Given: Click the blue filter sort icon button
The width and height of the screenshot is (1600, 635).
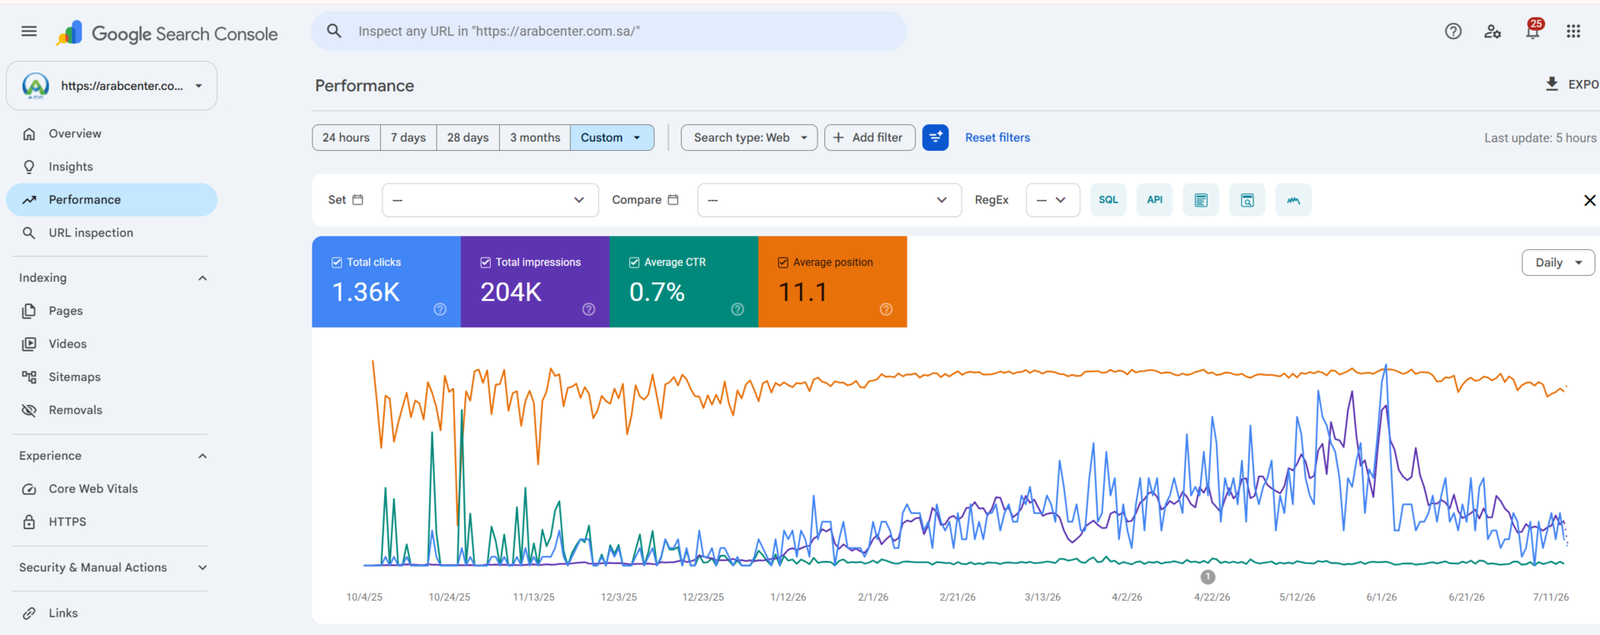Looking at the screenshot, I should (935, 138).
